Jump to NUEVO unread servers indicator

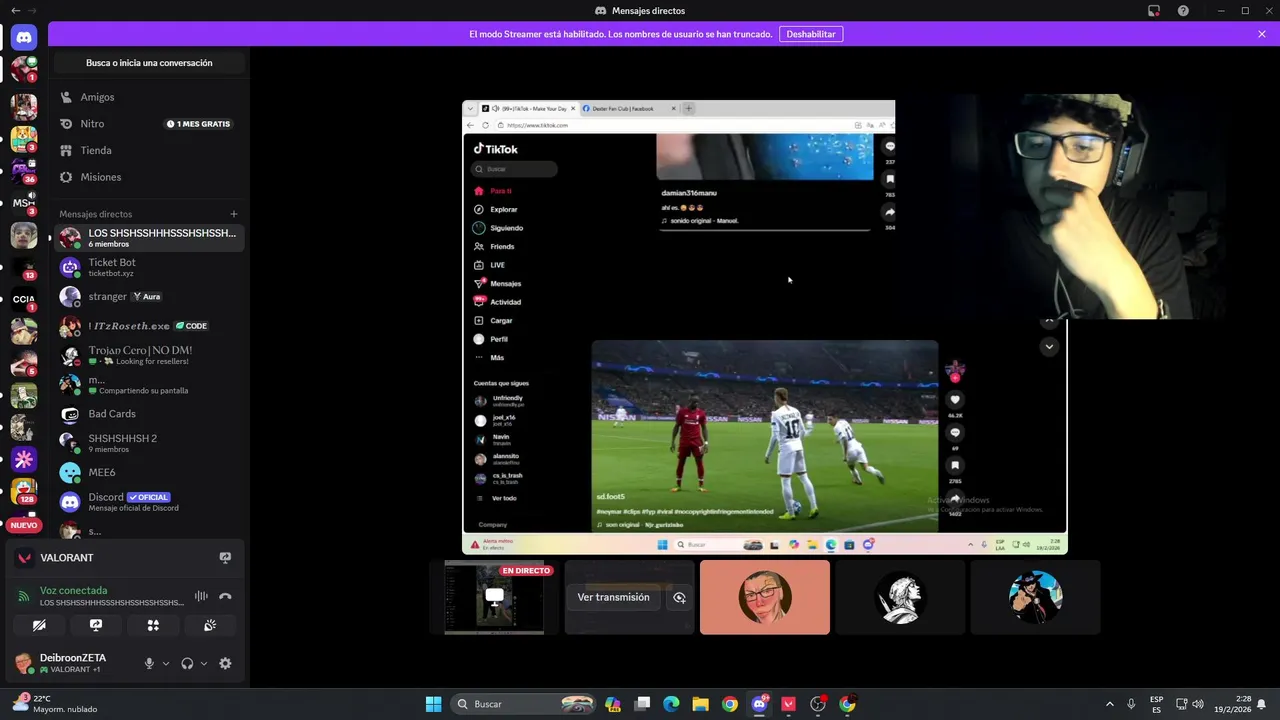[24, 525]
